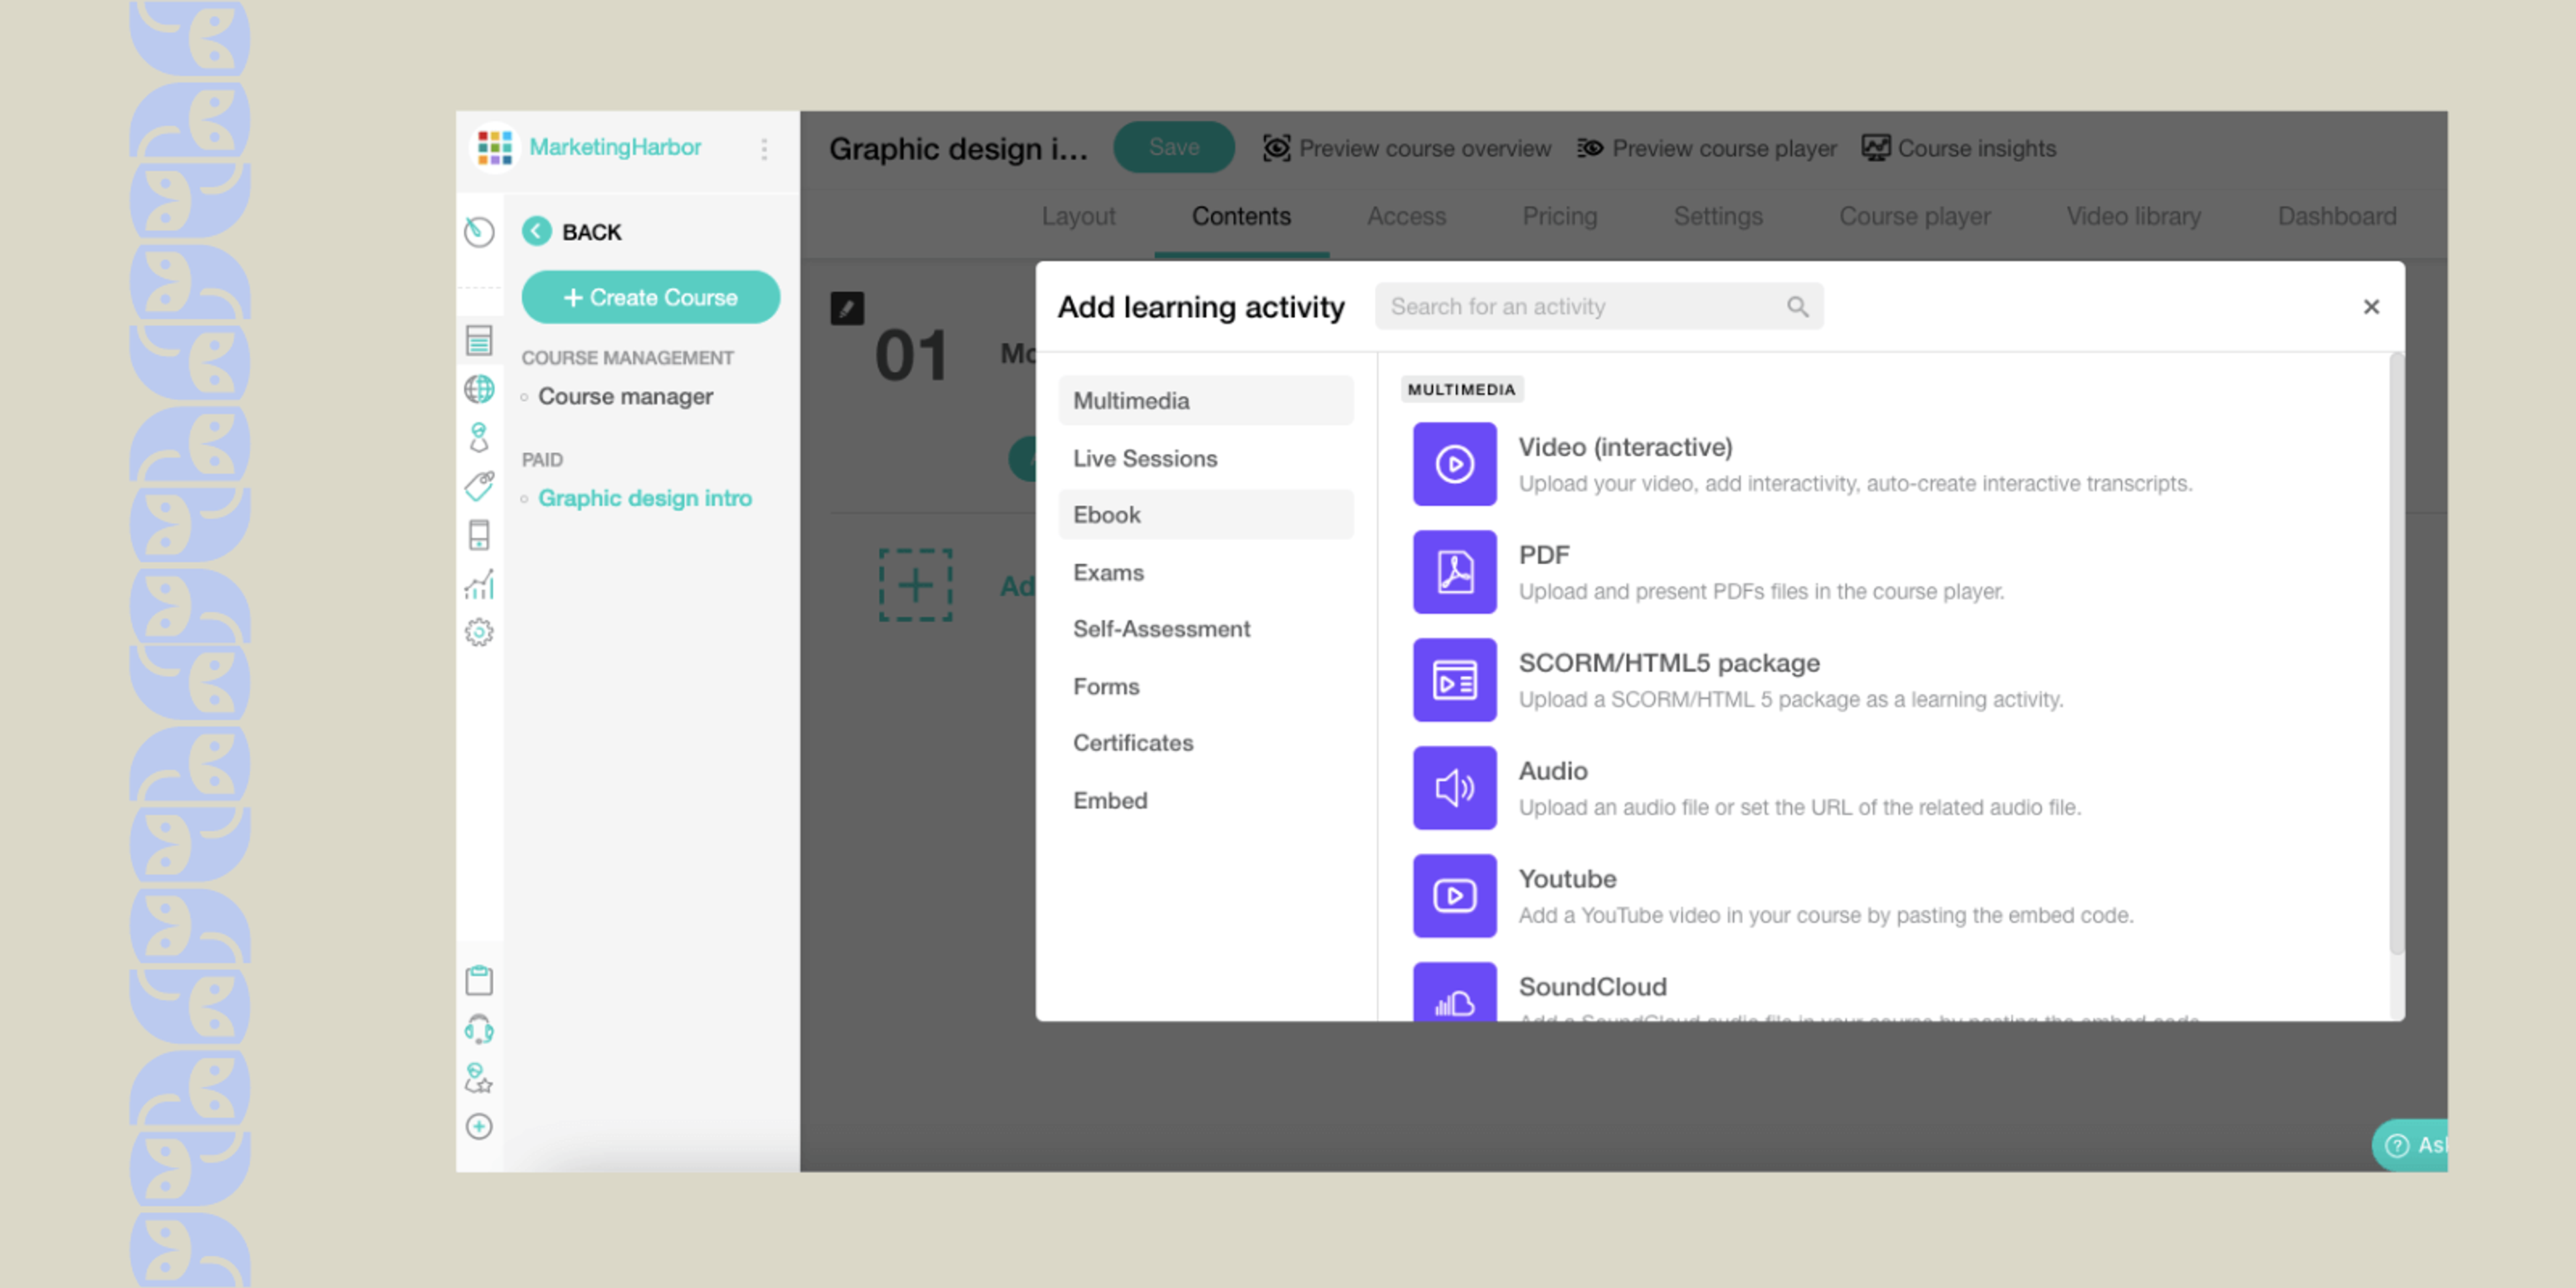Screen dimensions: 2576x1288
Task: Switch to the Video library tab
Action: point(2133,216)
